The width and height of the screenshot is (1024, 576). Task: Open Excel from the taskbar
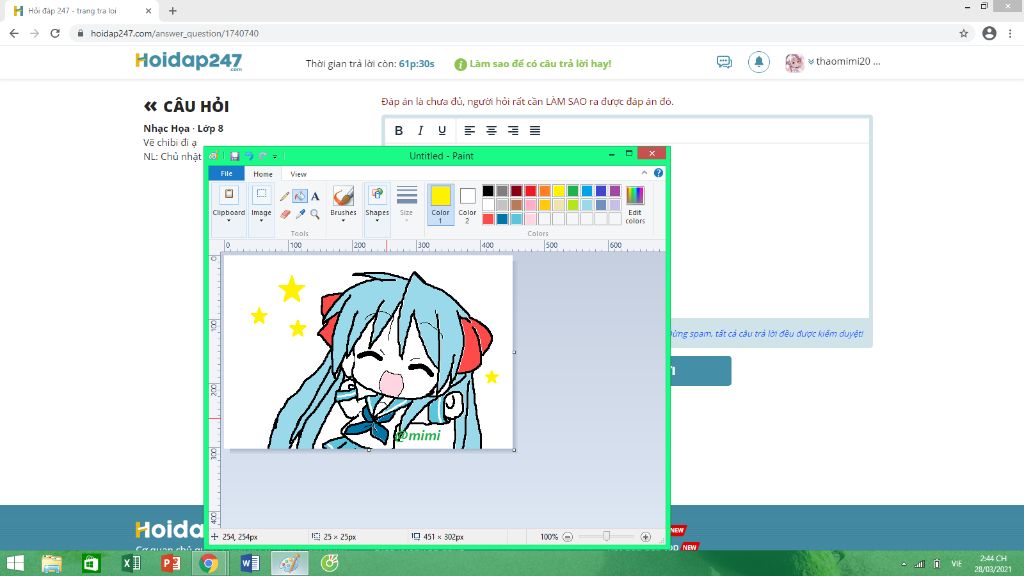click(x=131, y=563)
